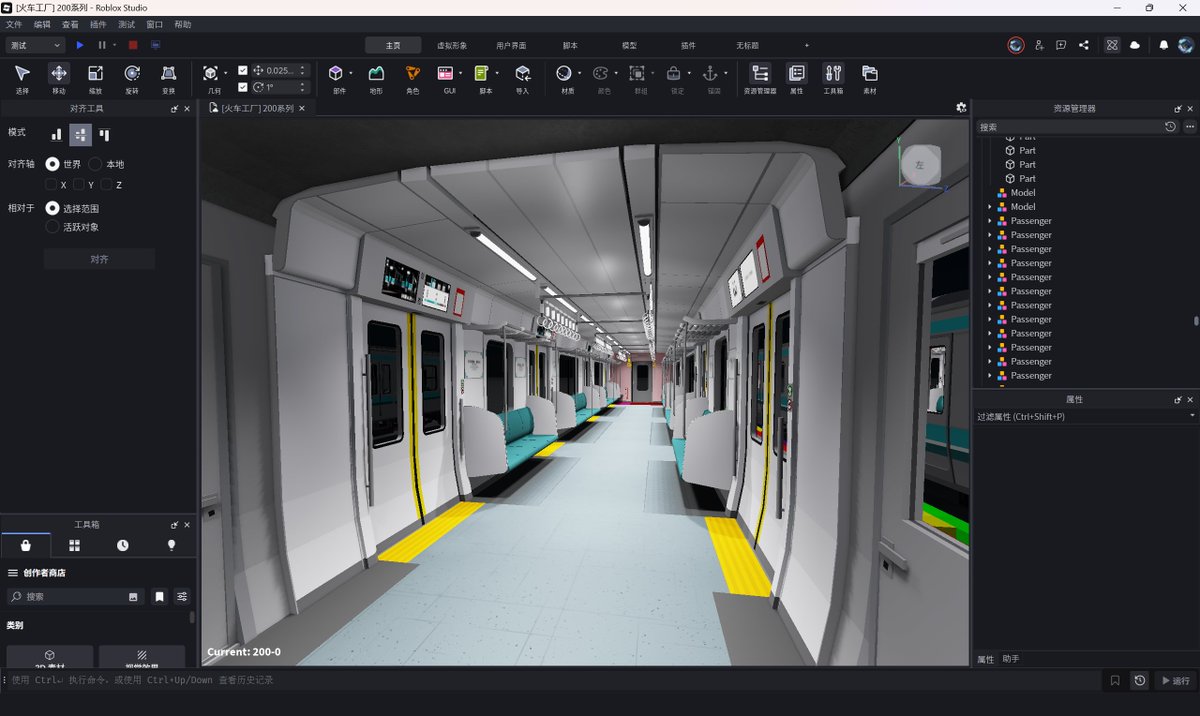Image resolution: width=1200 pixels, height=716 pixels.
Task: Click the 运行 button in command bar
Action: pos(1174,680)
